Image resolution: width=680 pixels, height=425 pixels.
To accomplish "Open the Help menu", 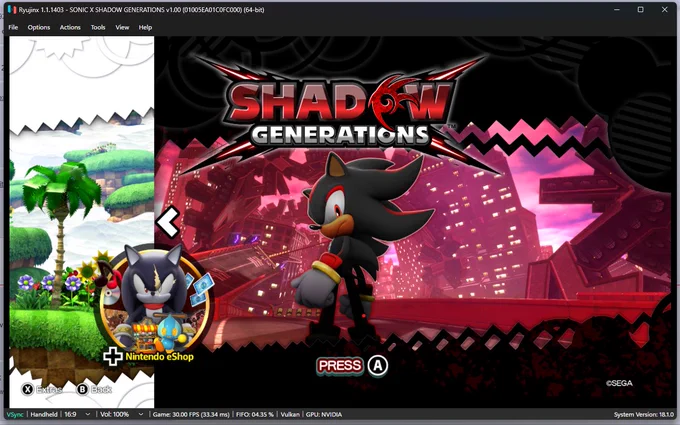I will click(145, 27).
